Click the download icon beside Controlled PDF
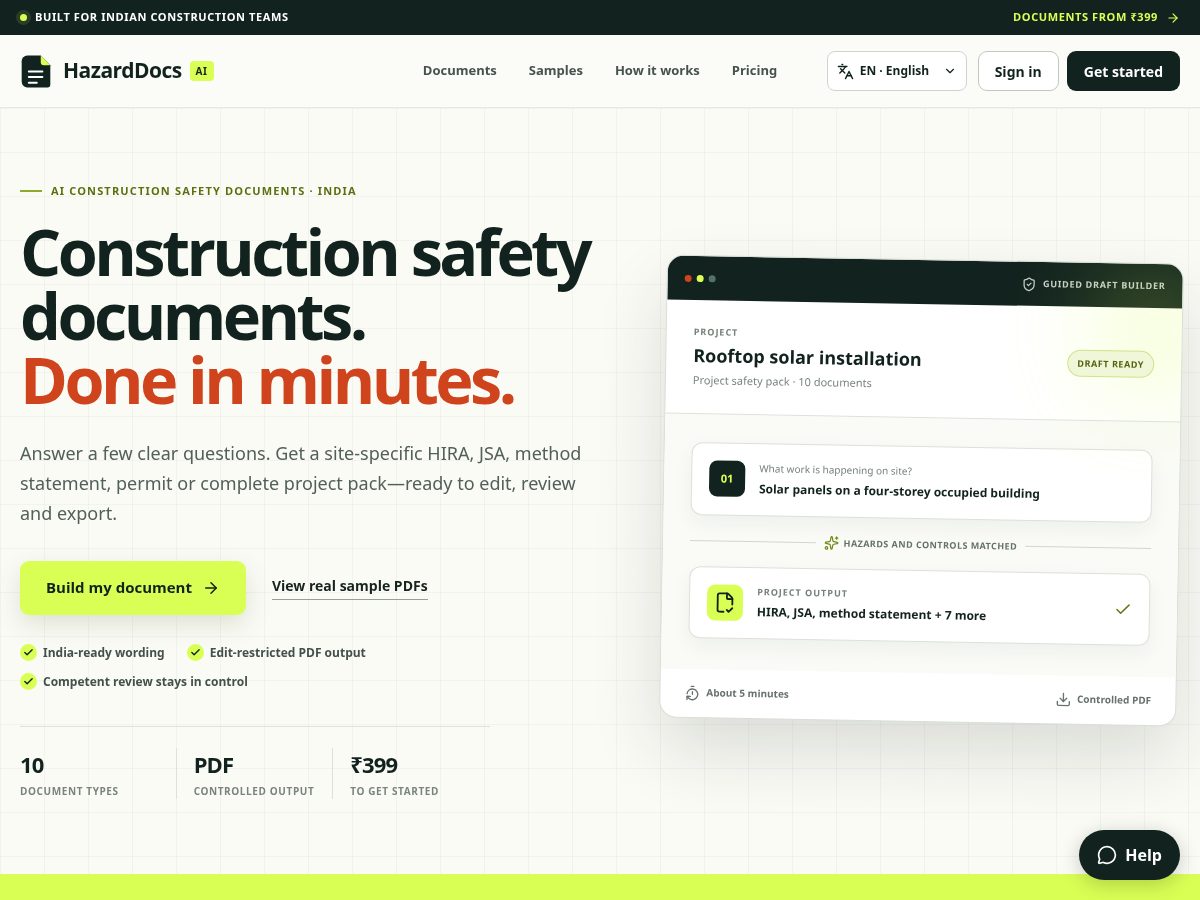Image resolution: width=1200 pixels, height=900 pixels. click(x=1063, y=700)
